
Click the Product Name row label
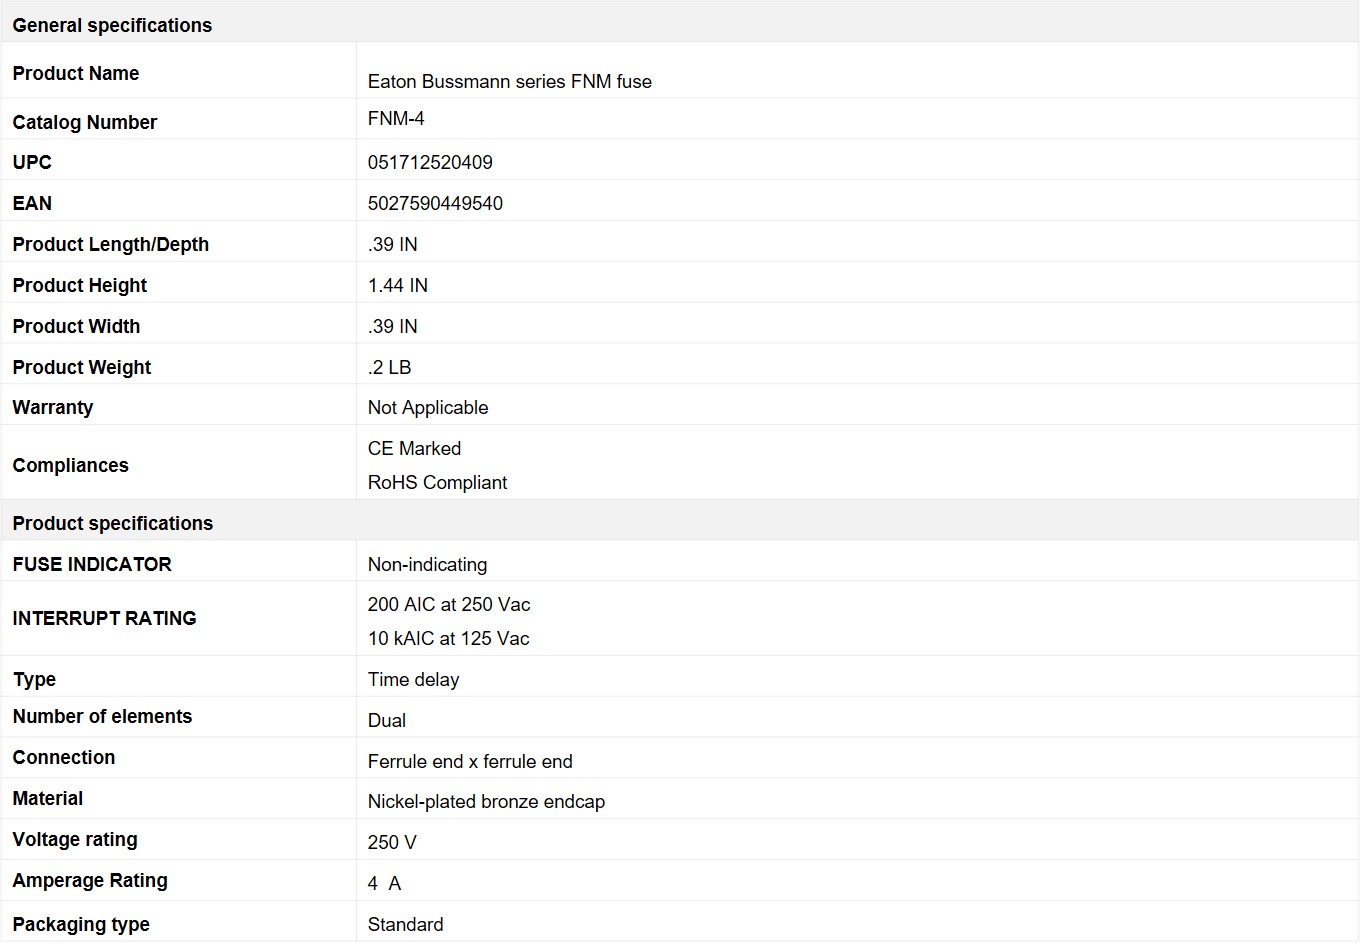click(x=76, y=74)
